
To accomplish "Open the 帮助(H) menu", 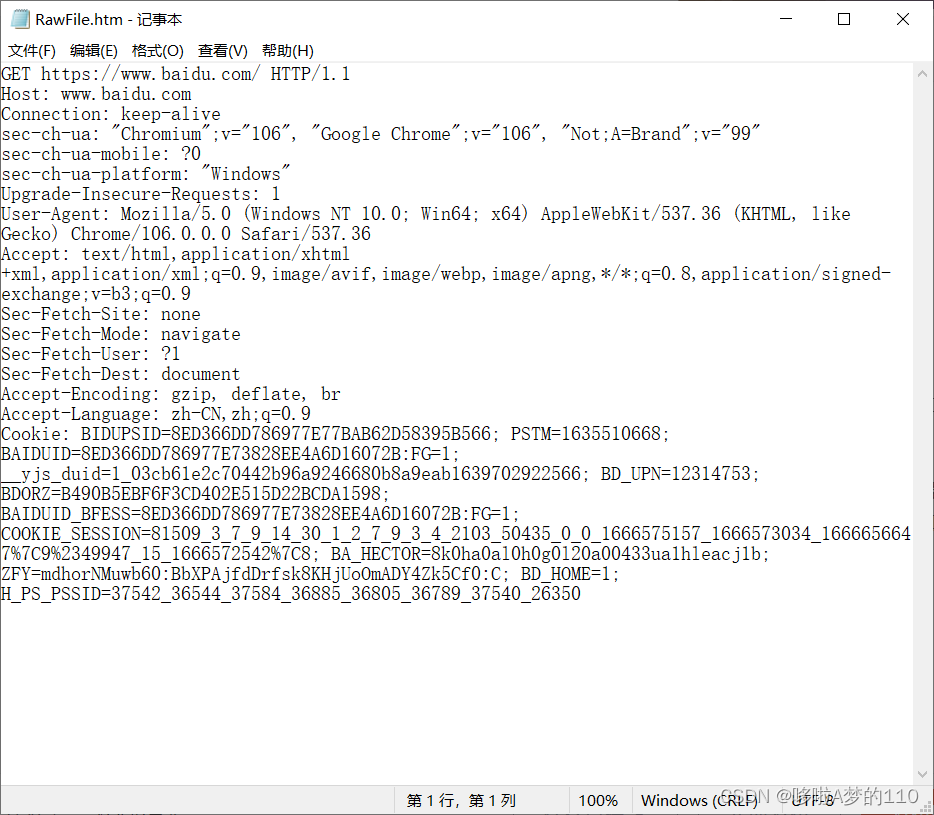I will pos(288,51).
